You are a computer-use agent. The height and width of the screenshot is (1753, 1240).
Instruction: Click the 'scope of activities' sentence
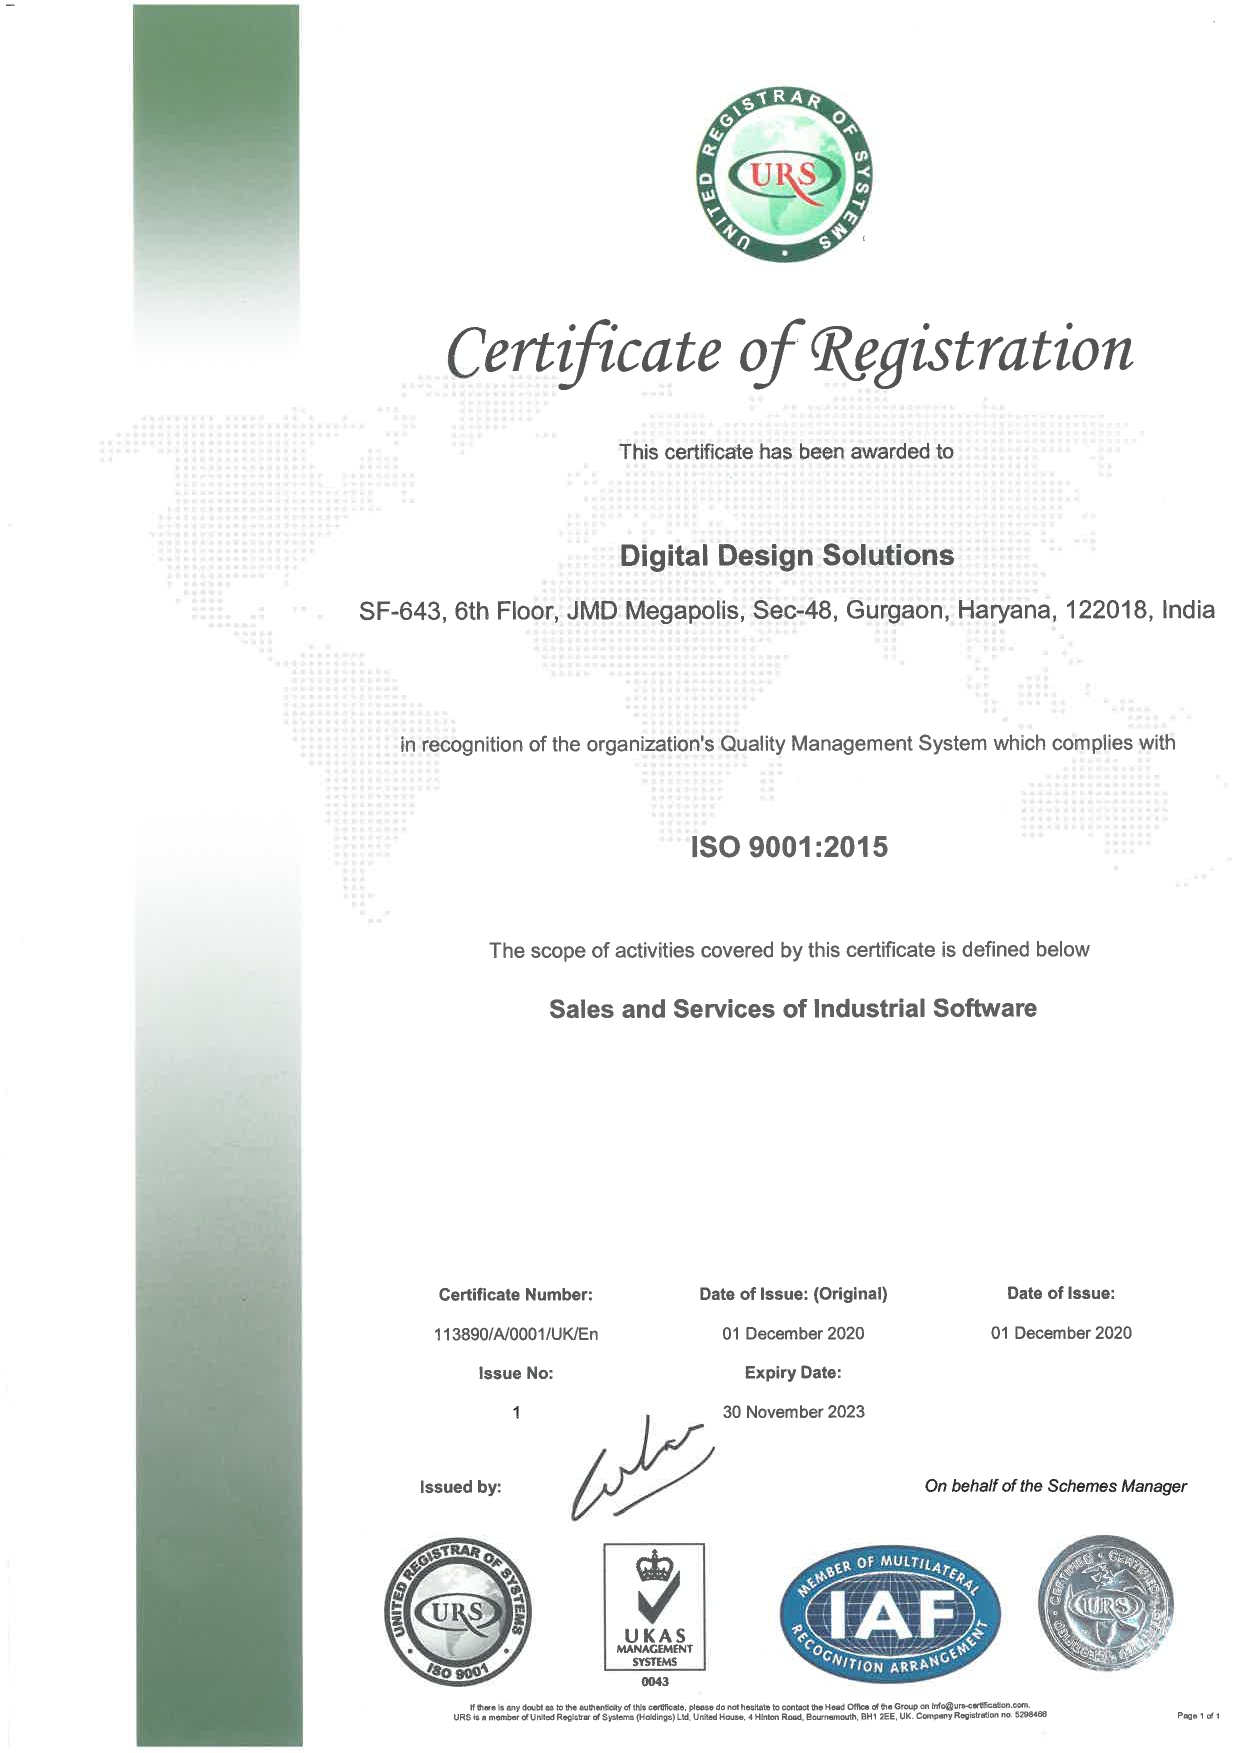789,950
